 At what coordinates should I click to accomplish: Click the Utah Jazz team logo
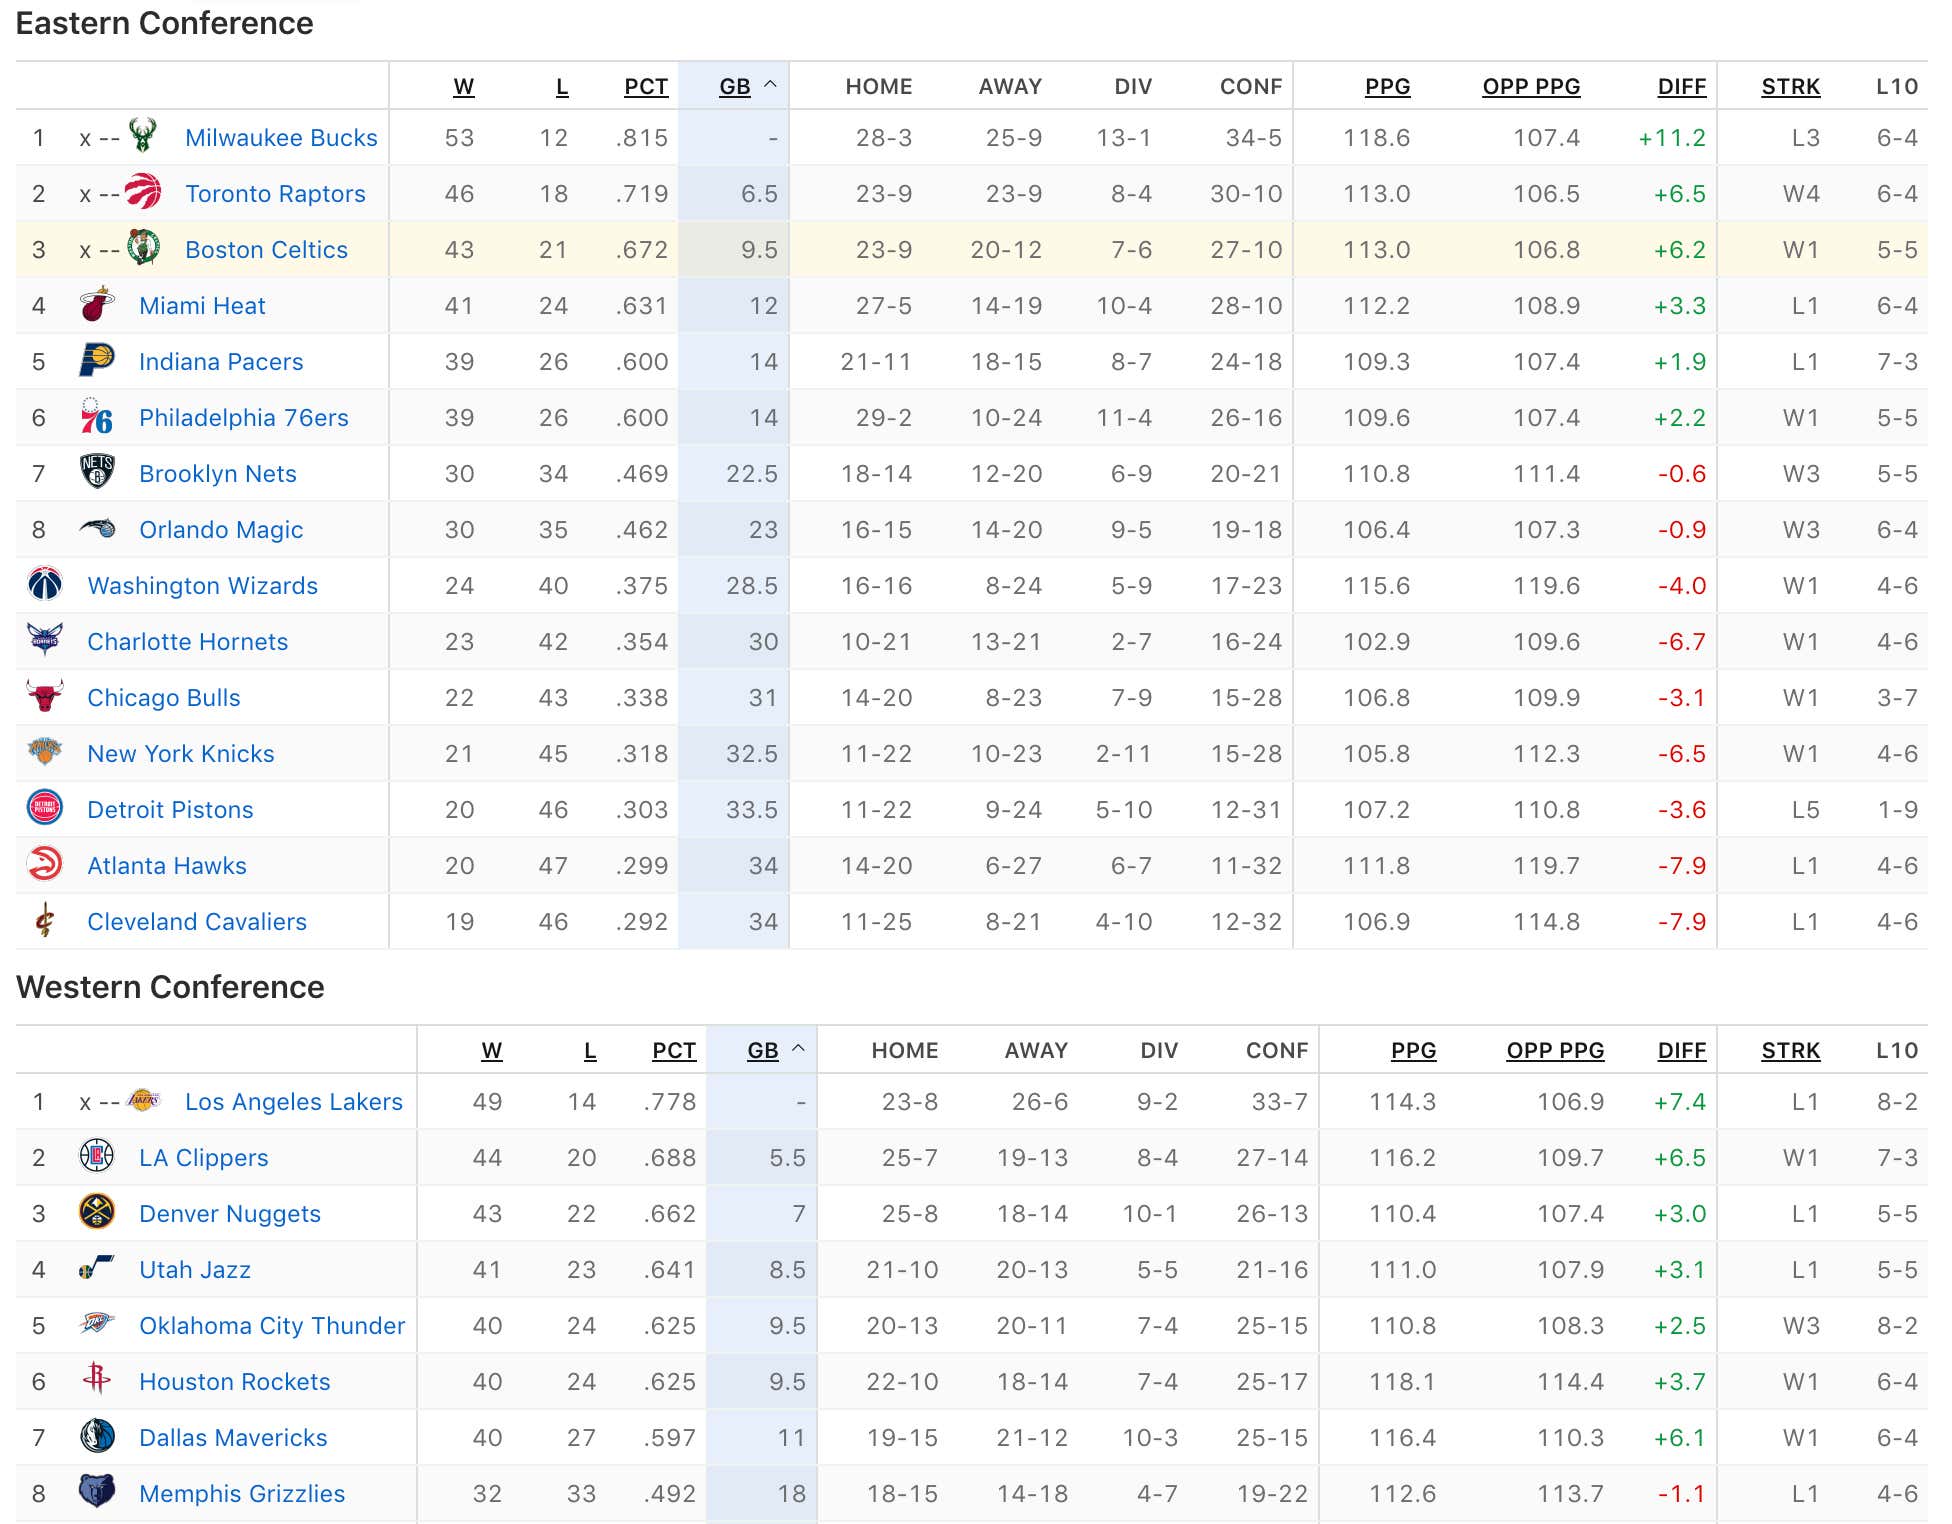97,1269
